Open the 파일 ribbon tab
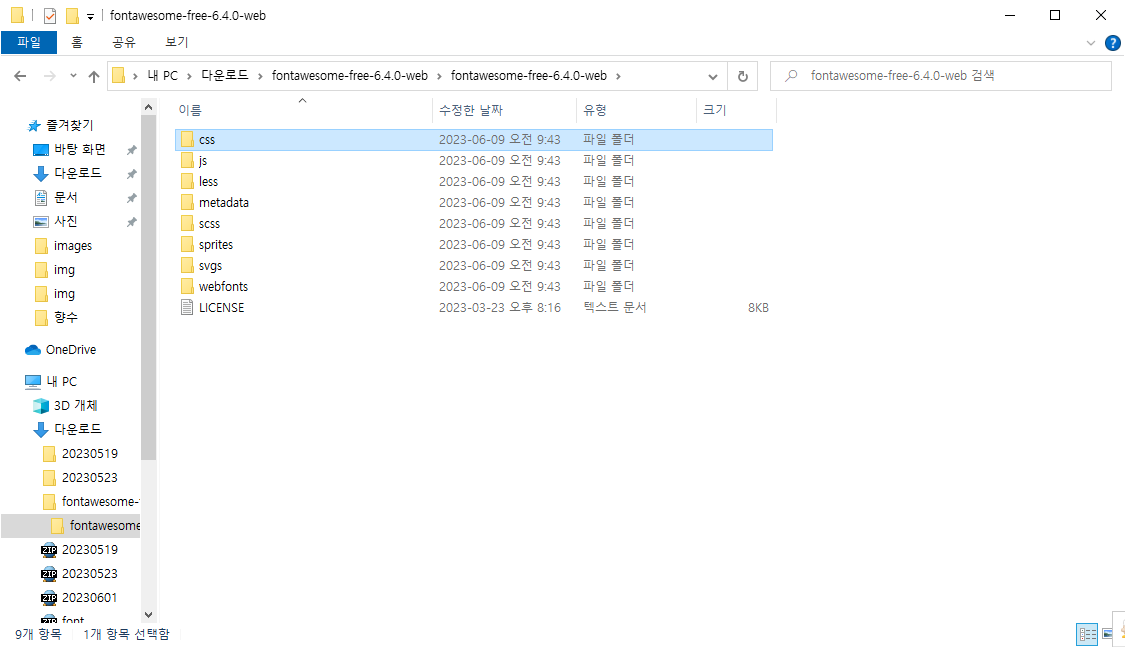 click(x=29, y=42)
